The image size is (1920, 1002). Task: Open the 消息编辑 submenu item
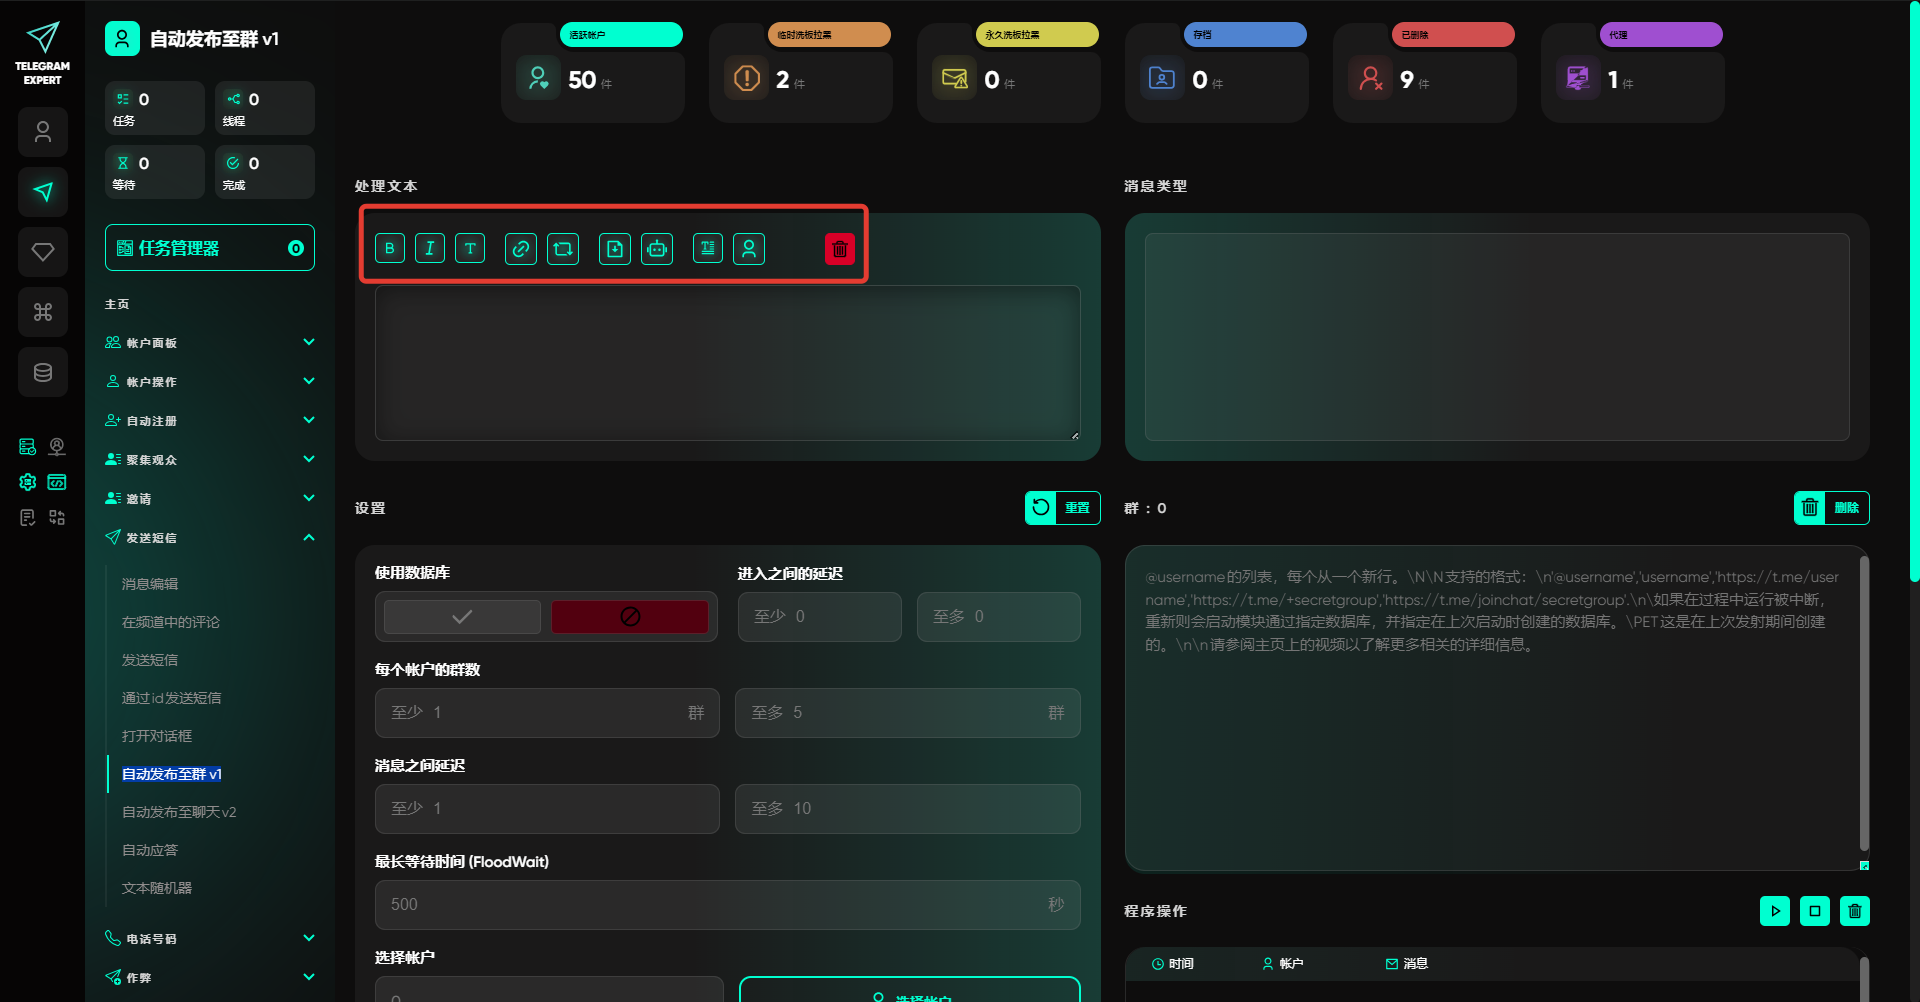[x=150, y=584]
